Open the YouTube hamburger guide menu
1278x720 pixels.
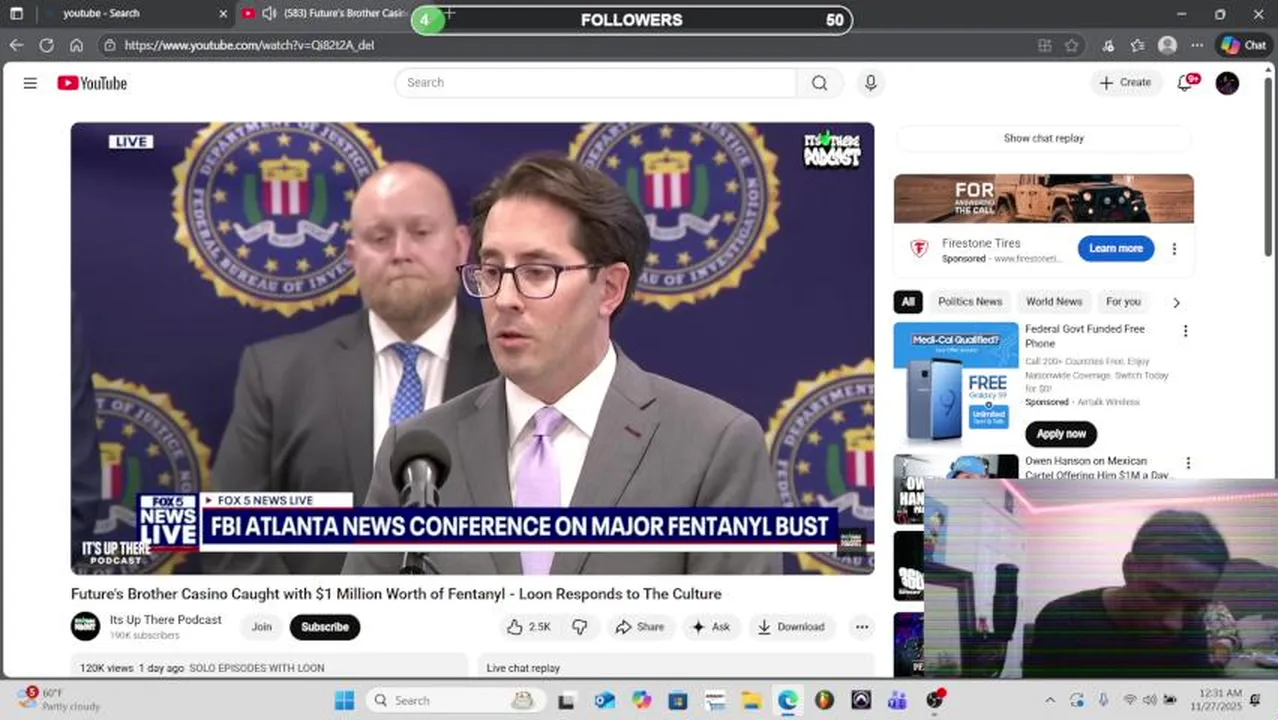(30, 83)
